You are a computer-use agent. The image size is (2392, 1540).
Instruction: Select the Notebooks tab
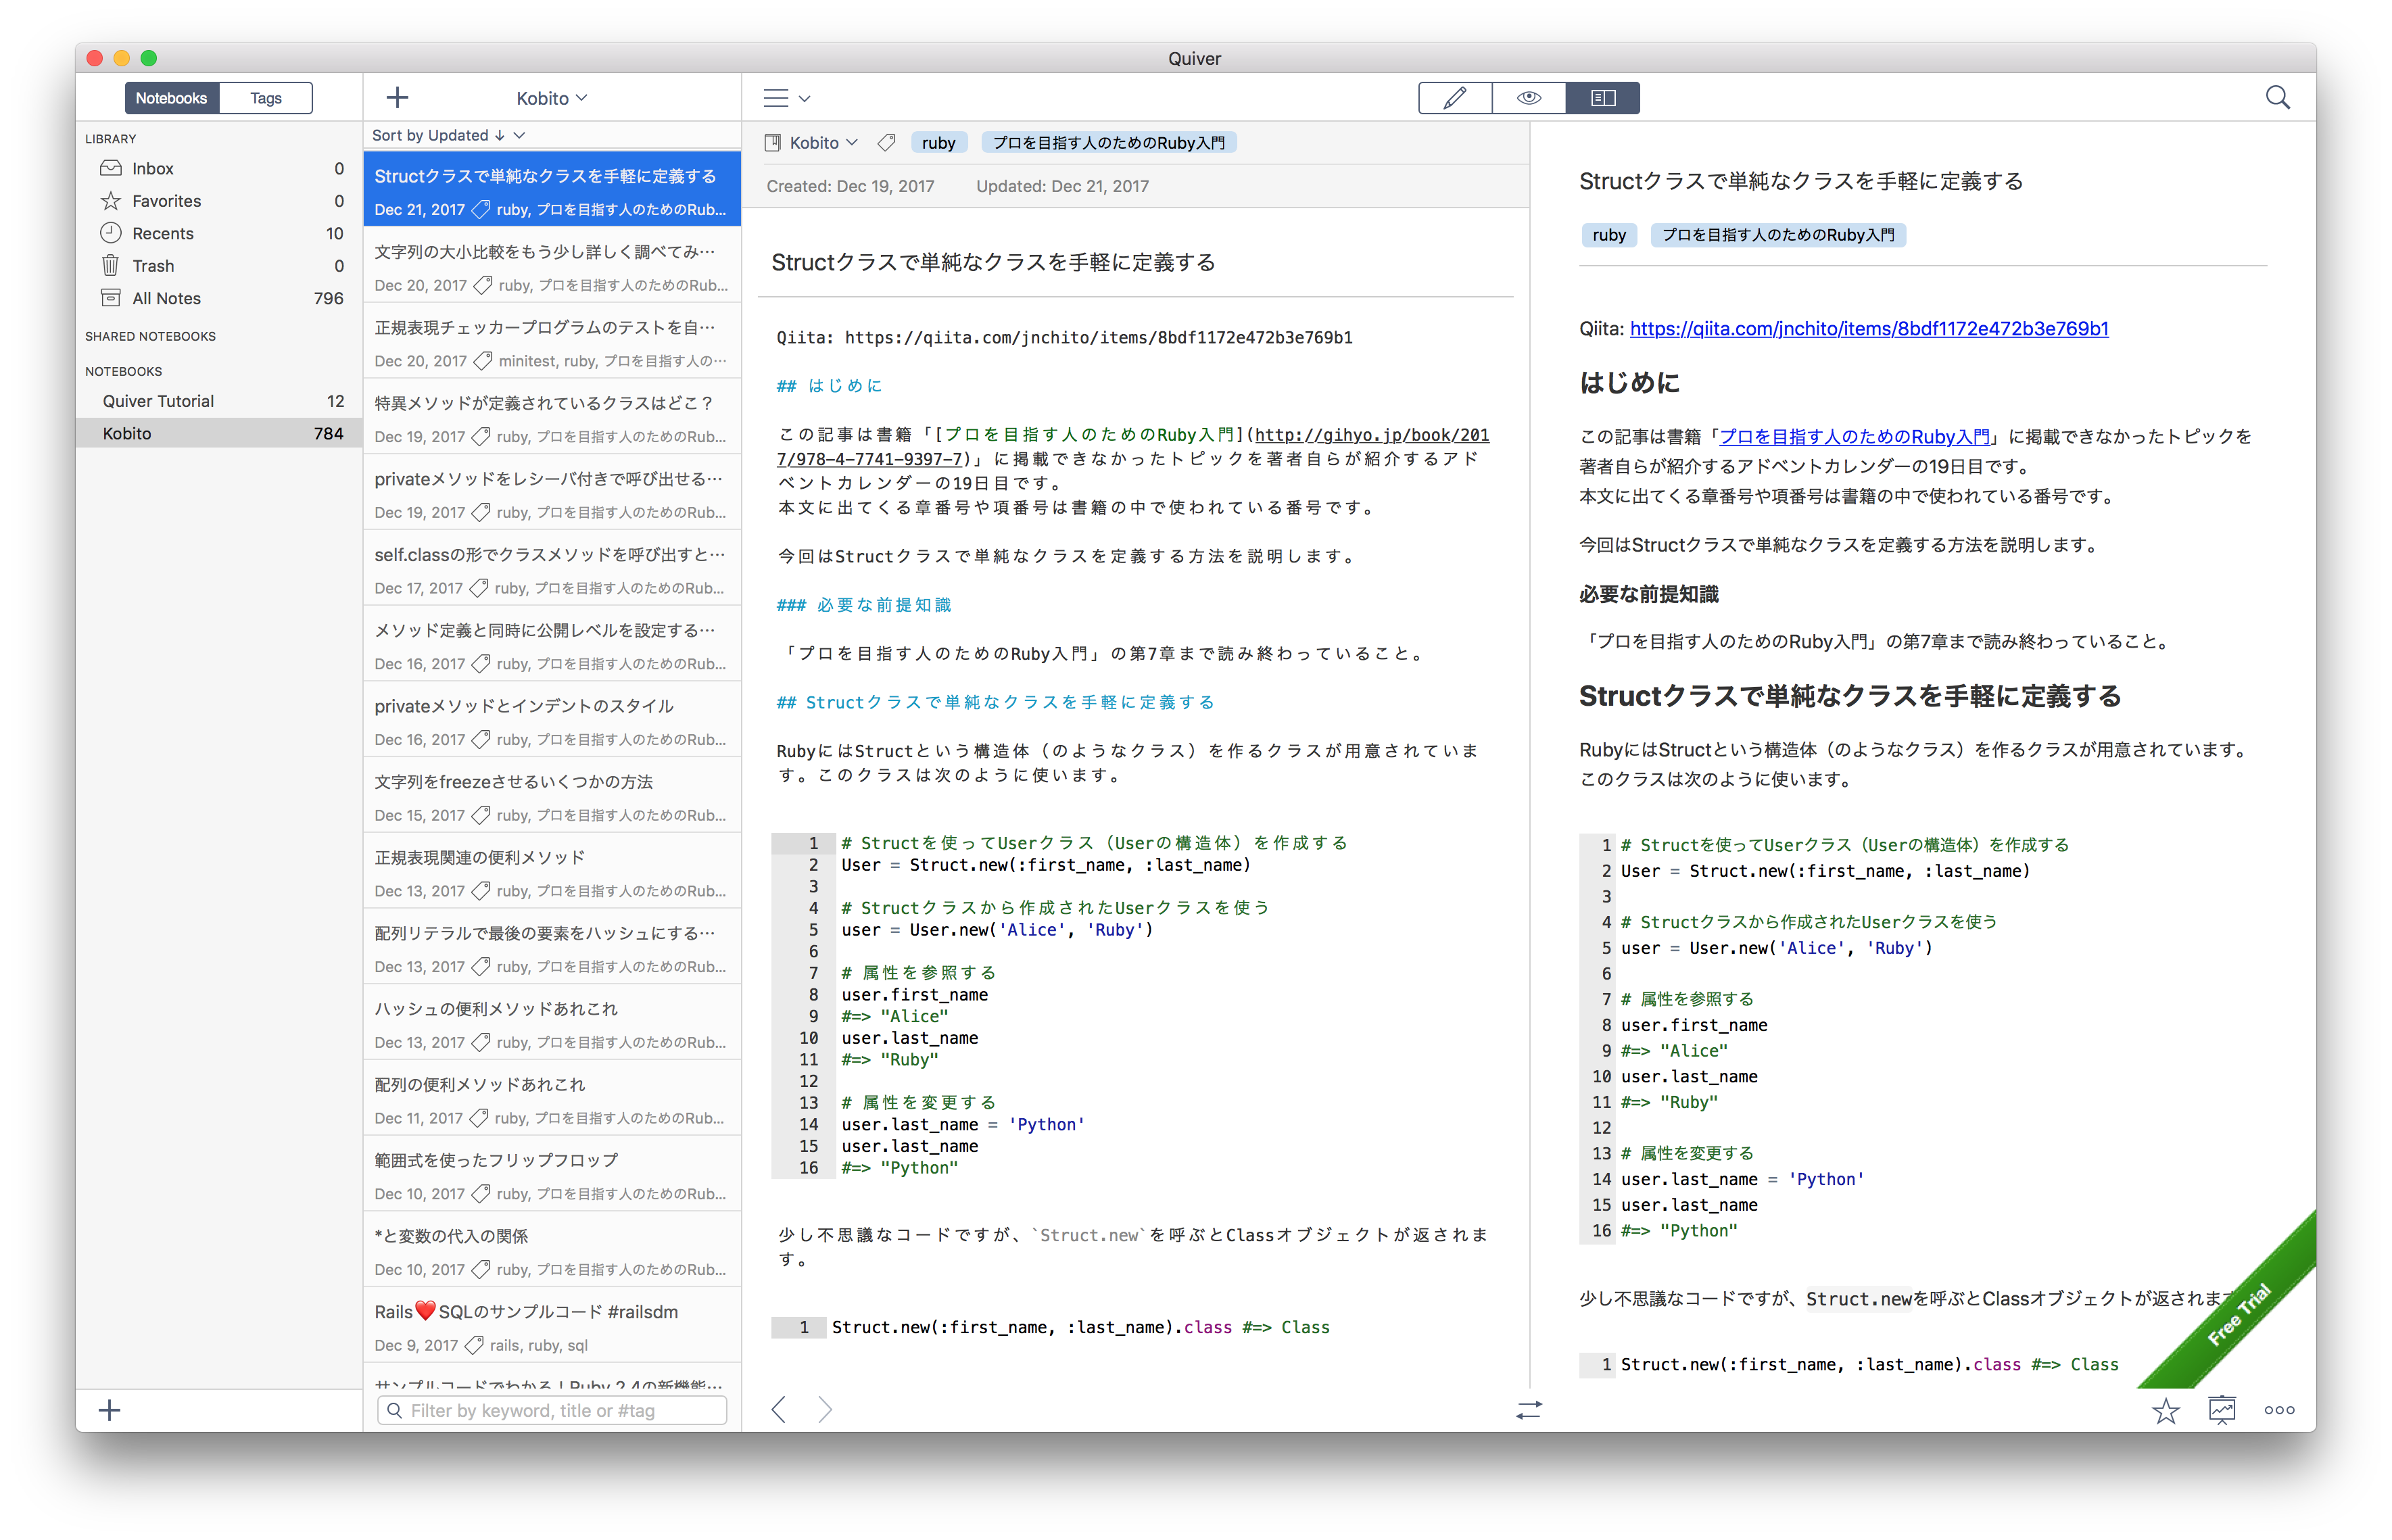(171, 97)
